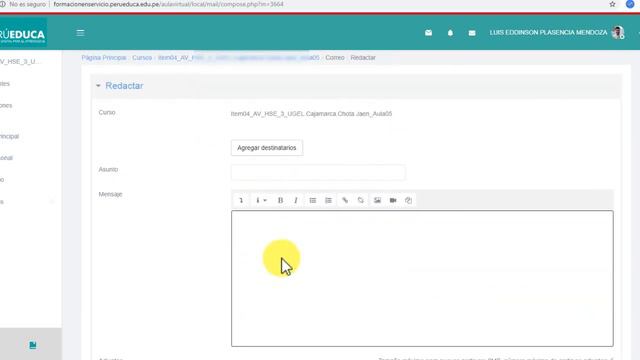The image size is (640, 360).
Task: Click Agregar destinatarios button
Action: [267, 148]
